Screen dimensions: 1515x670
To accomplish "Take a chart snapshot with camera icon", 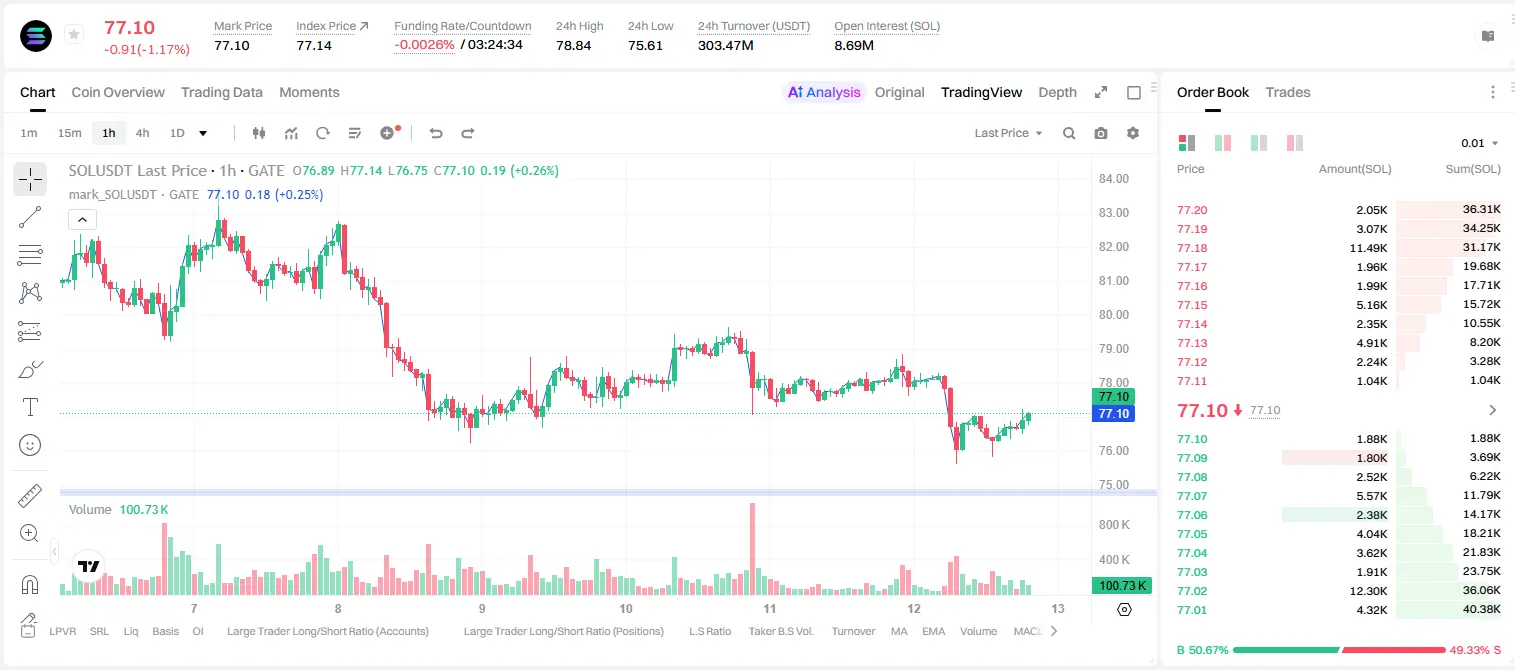I will 1101,133.
